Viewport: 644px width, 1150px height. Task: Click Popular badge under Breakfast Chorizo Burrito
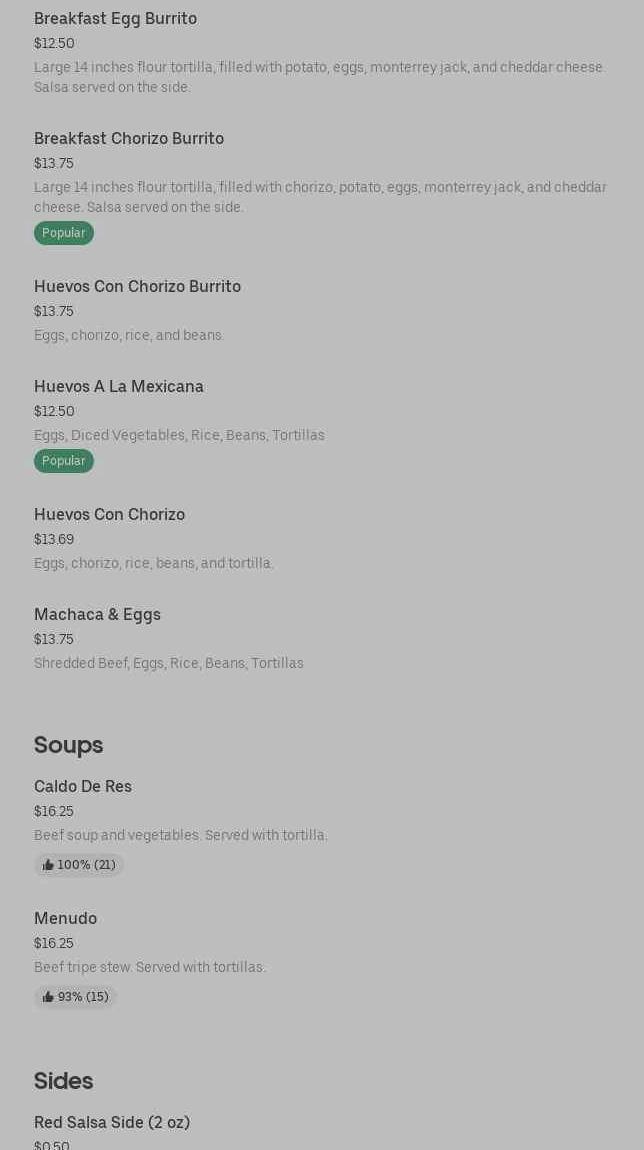click(x=64, y=233)
